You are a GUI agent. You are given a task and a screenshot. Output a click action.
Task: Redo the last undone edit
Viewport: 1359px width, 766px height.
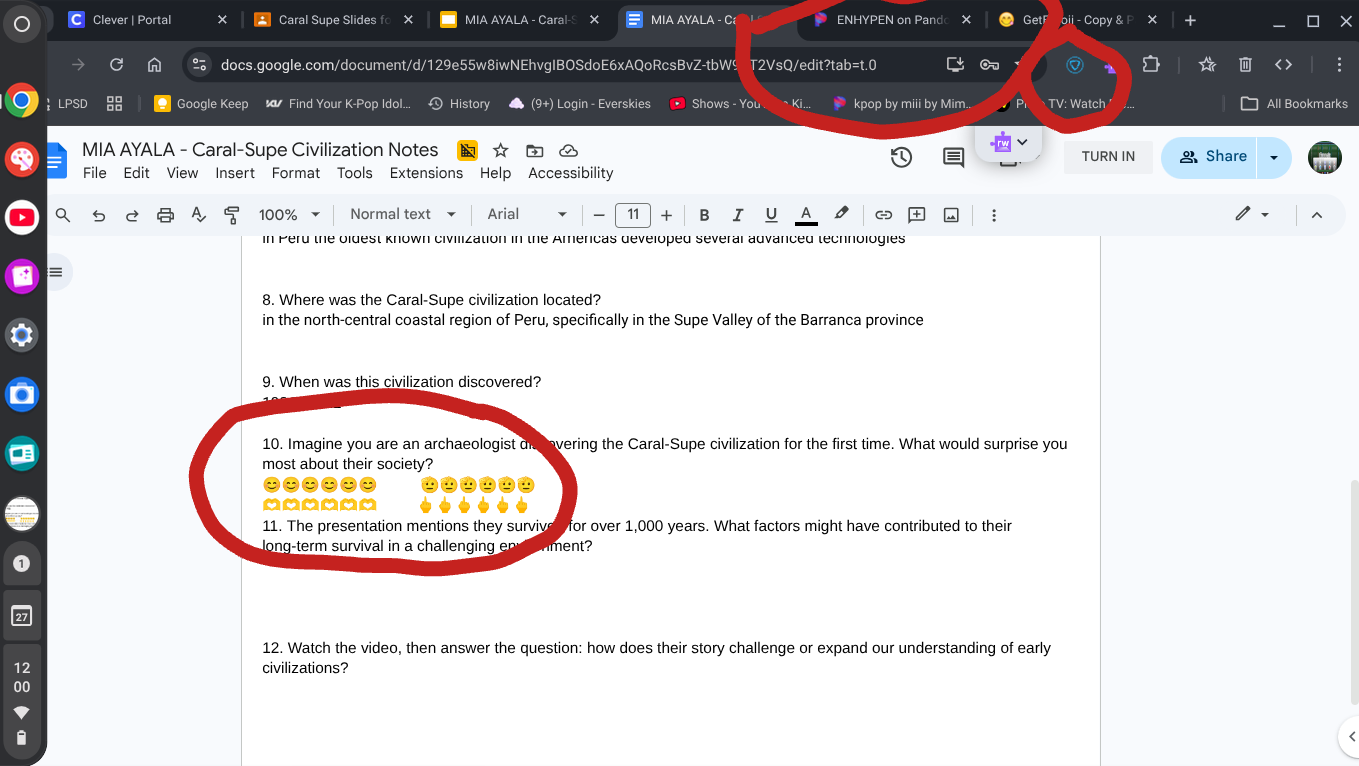(132, 215)
